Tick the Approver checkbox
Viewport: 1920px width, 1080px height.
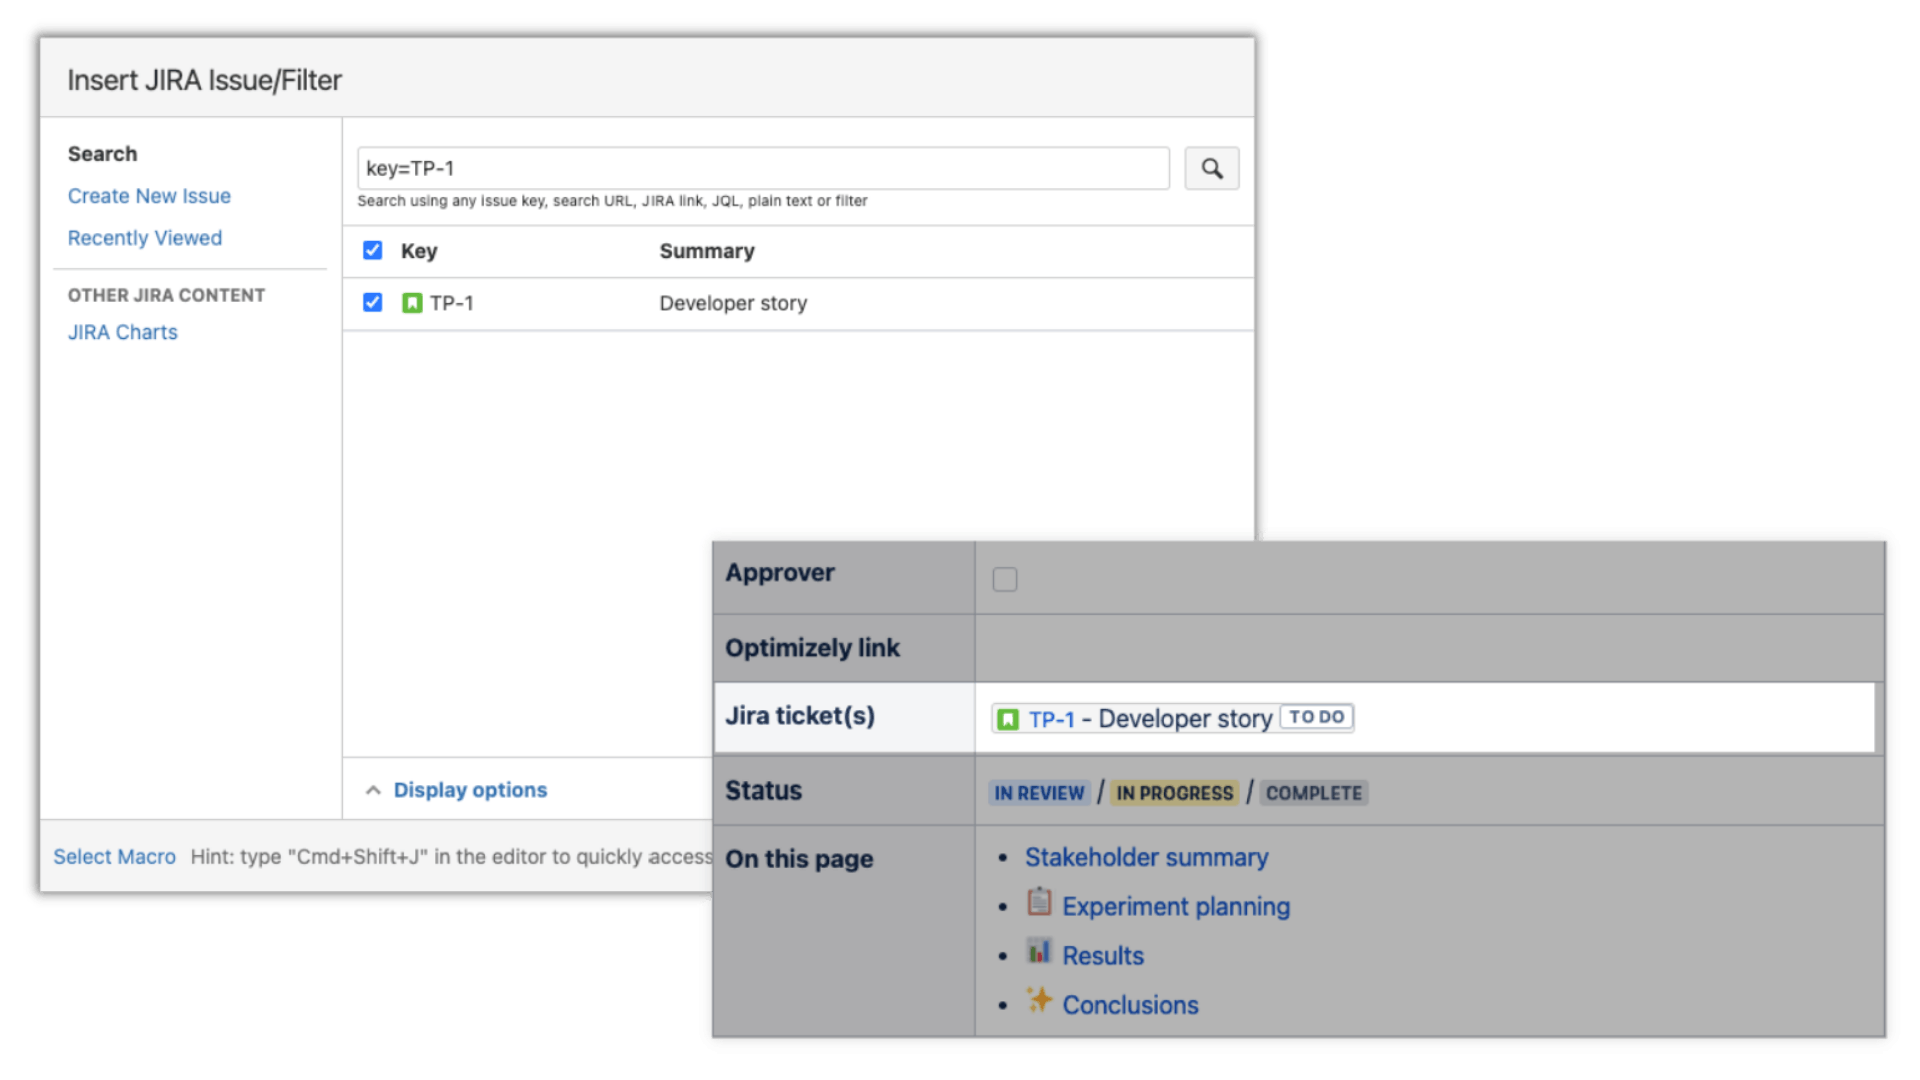[1005, 580]
